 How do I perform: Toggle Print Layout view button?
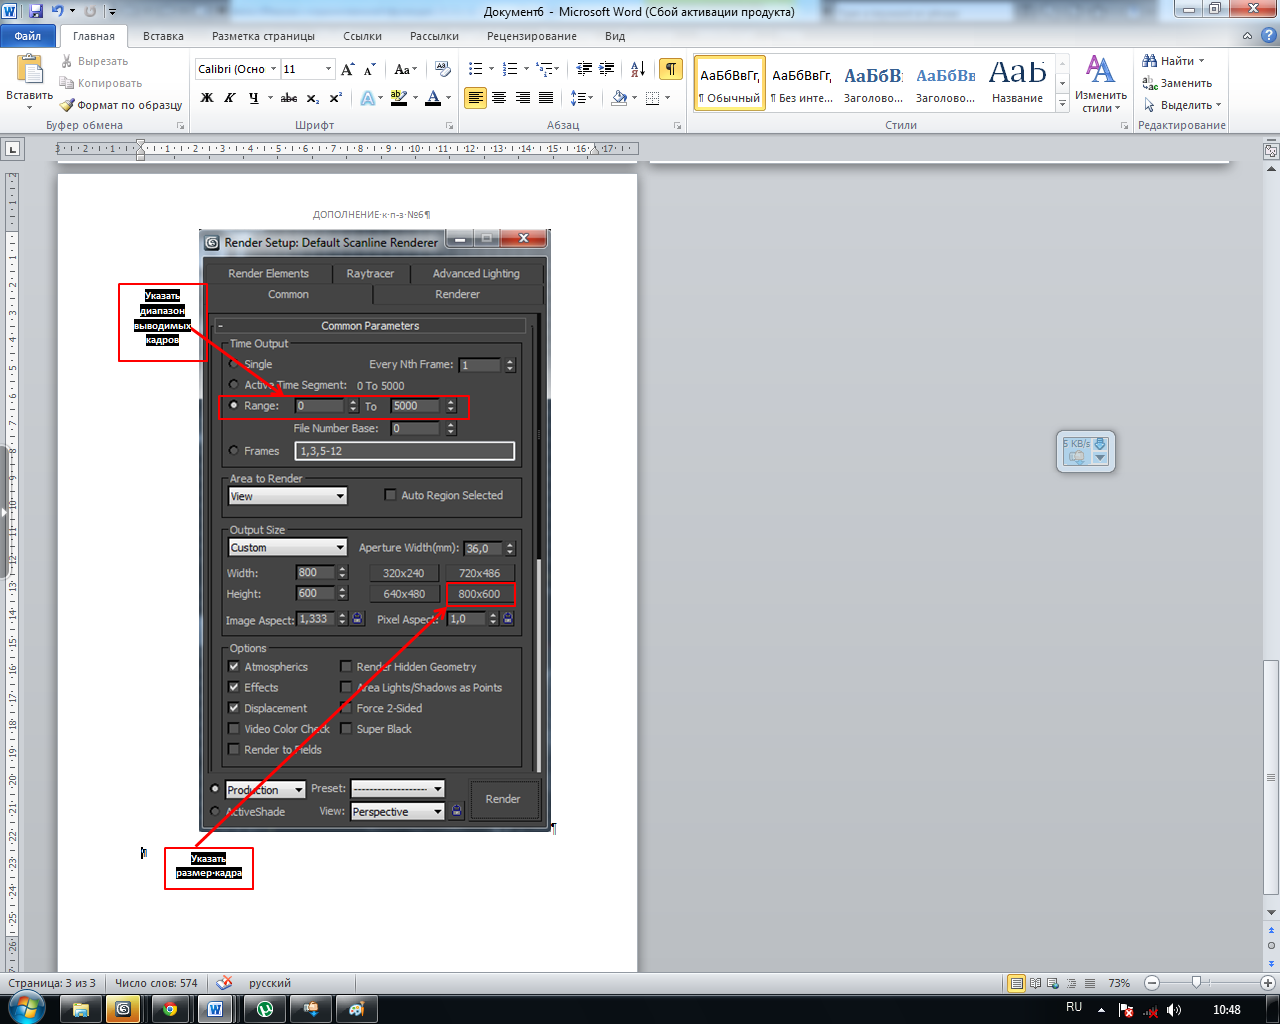1016,983
